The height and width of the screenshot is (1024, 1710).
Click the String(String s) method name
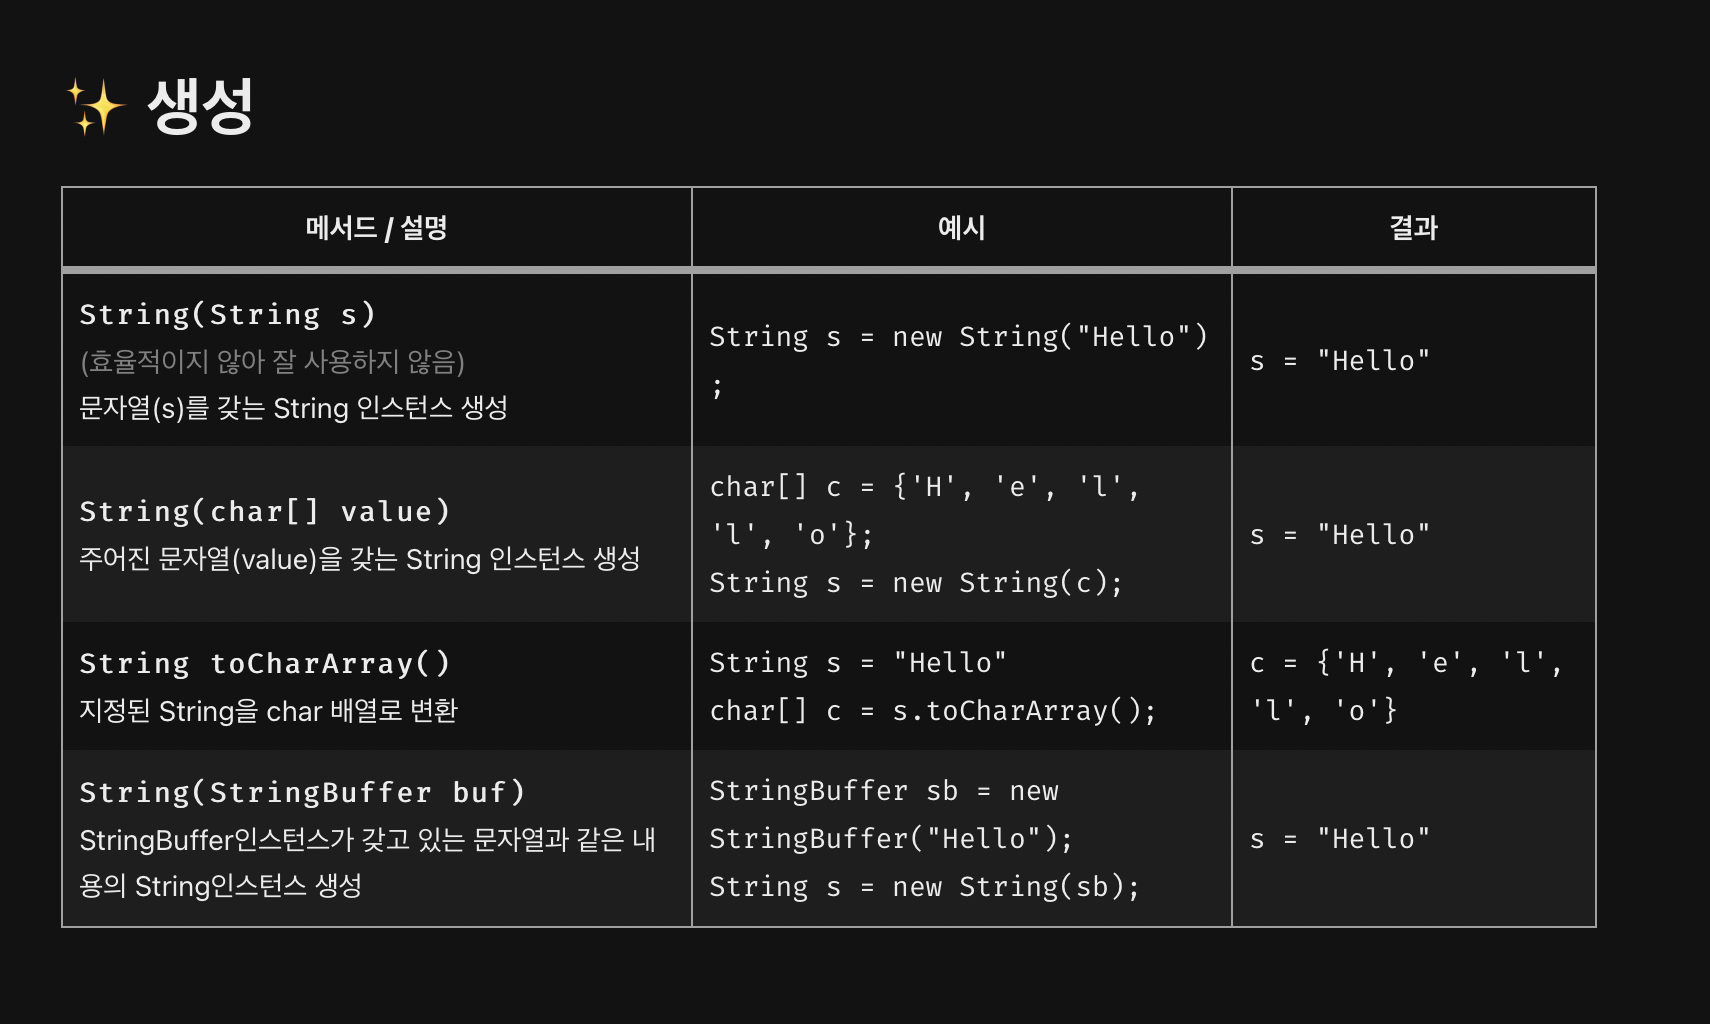tap(228, 314)
